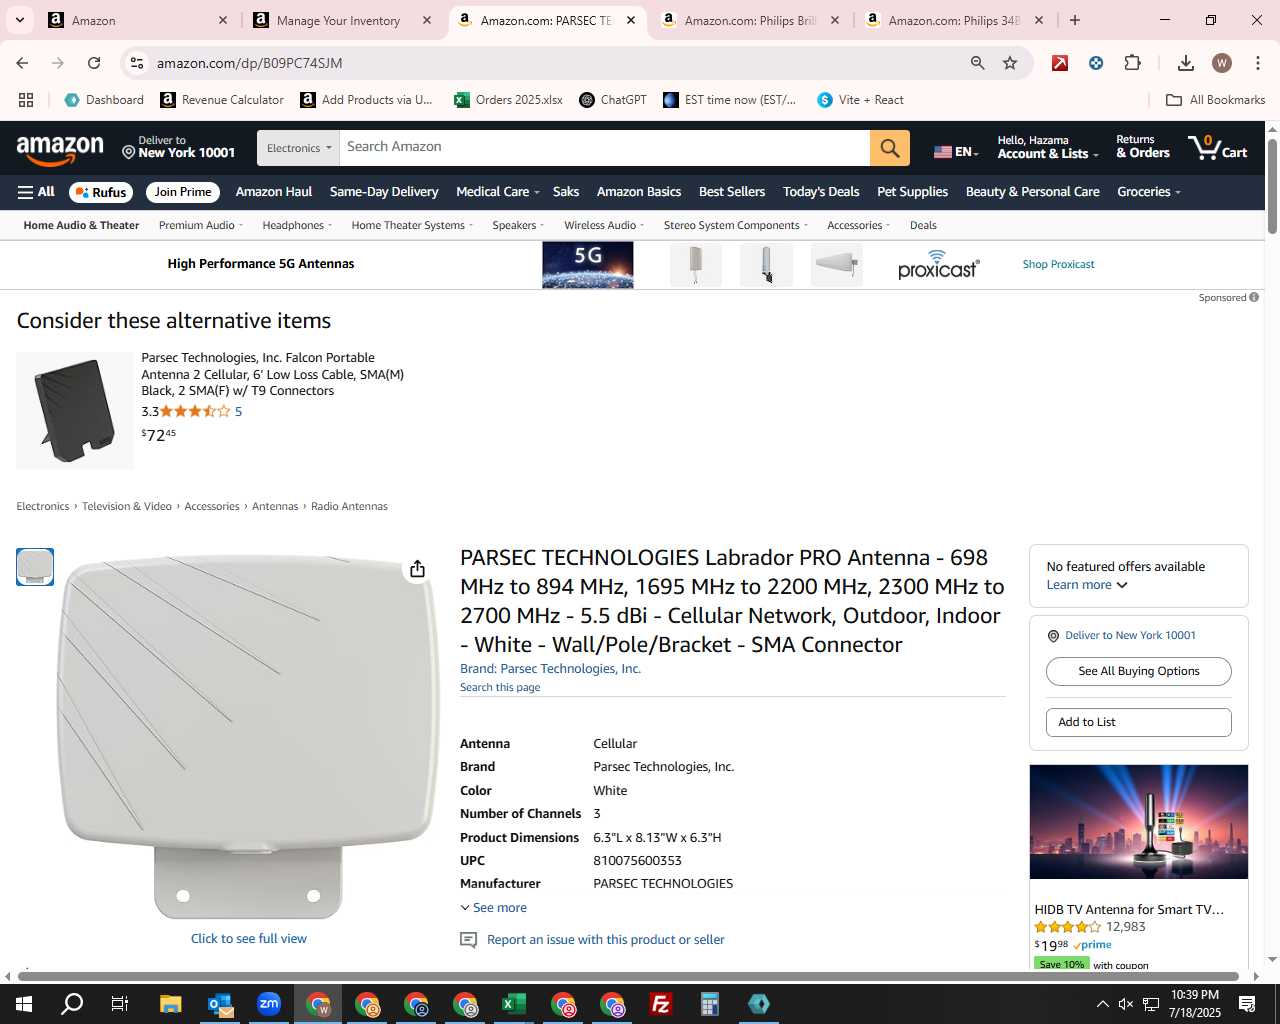Click the share icon on product image

[x=417, y=569]
